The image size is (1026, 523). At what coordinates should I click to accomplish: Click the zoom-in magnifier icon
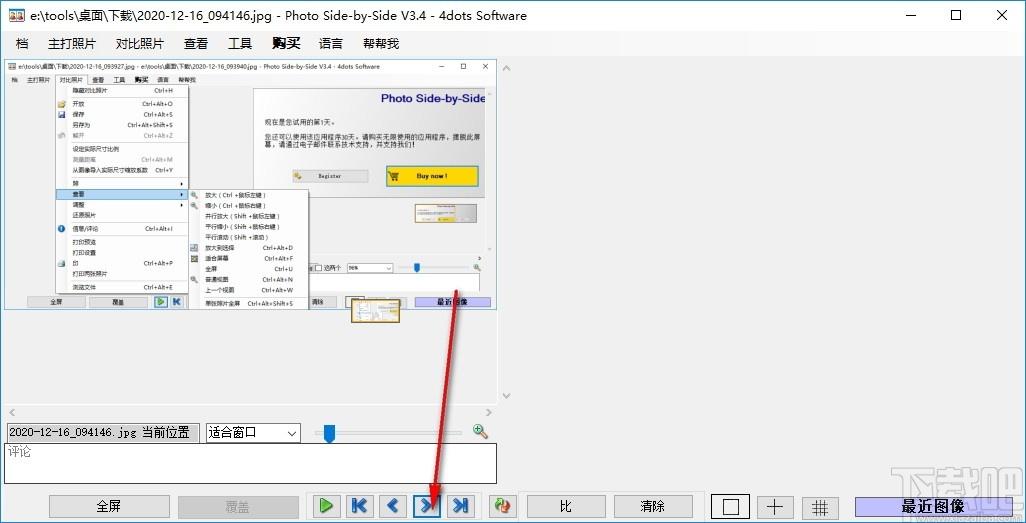tap(480, 431)
